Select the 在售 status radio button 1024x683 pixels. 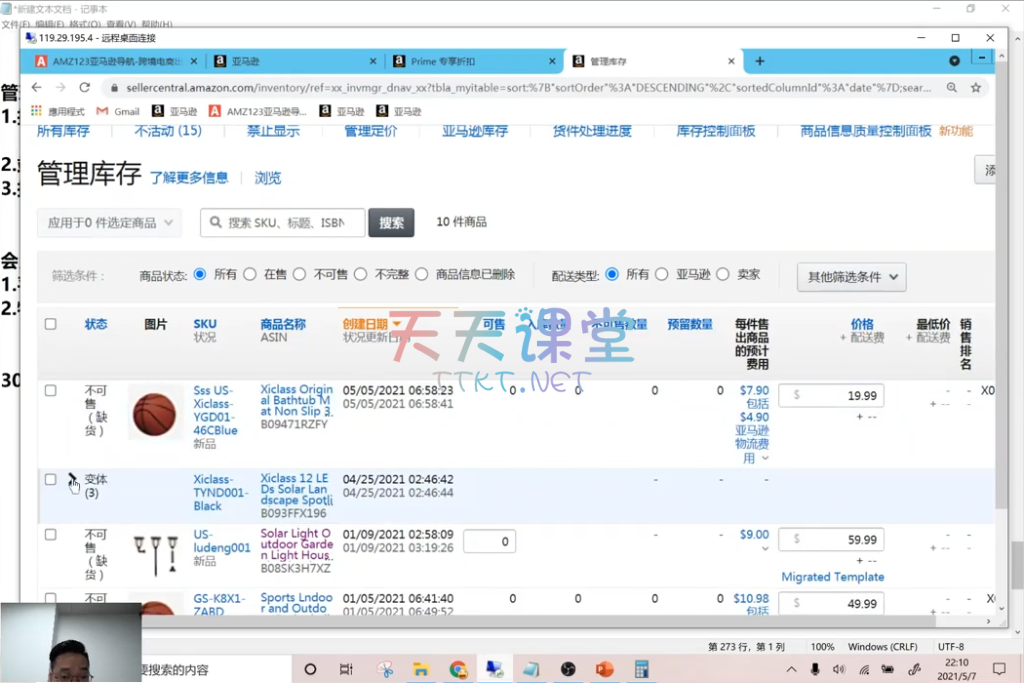tap(250, 274)
